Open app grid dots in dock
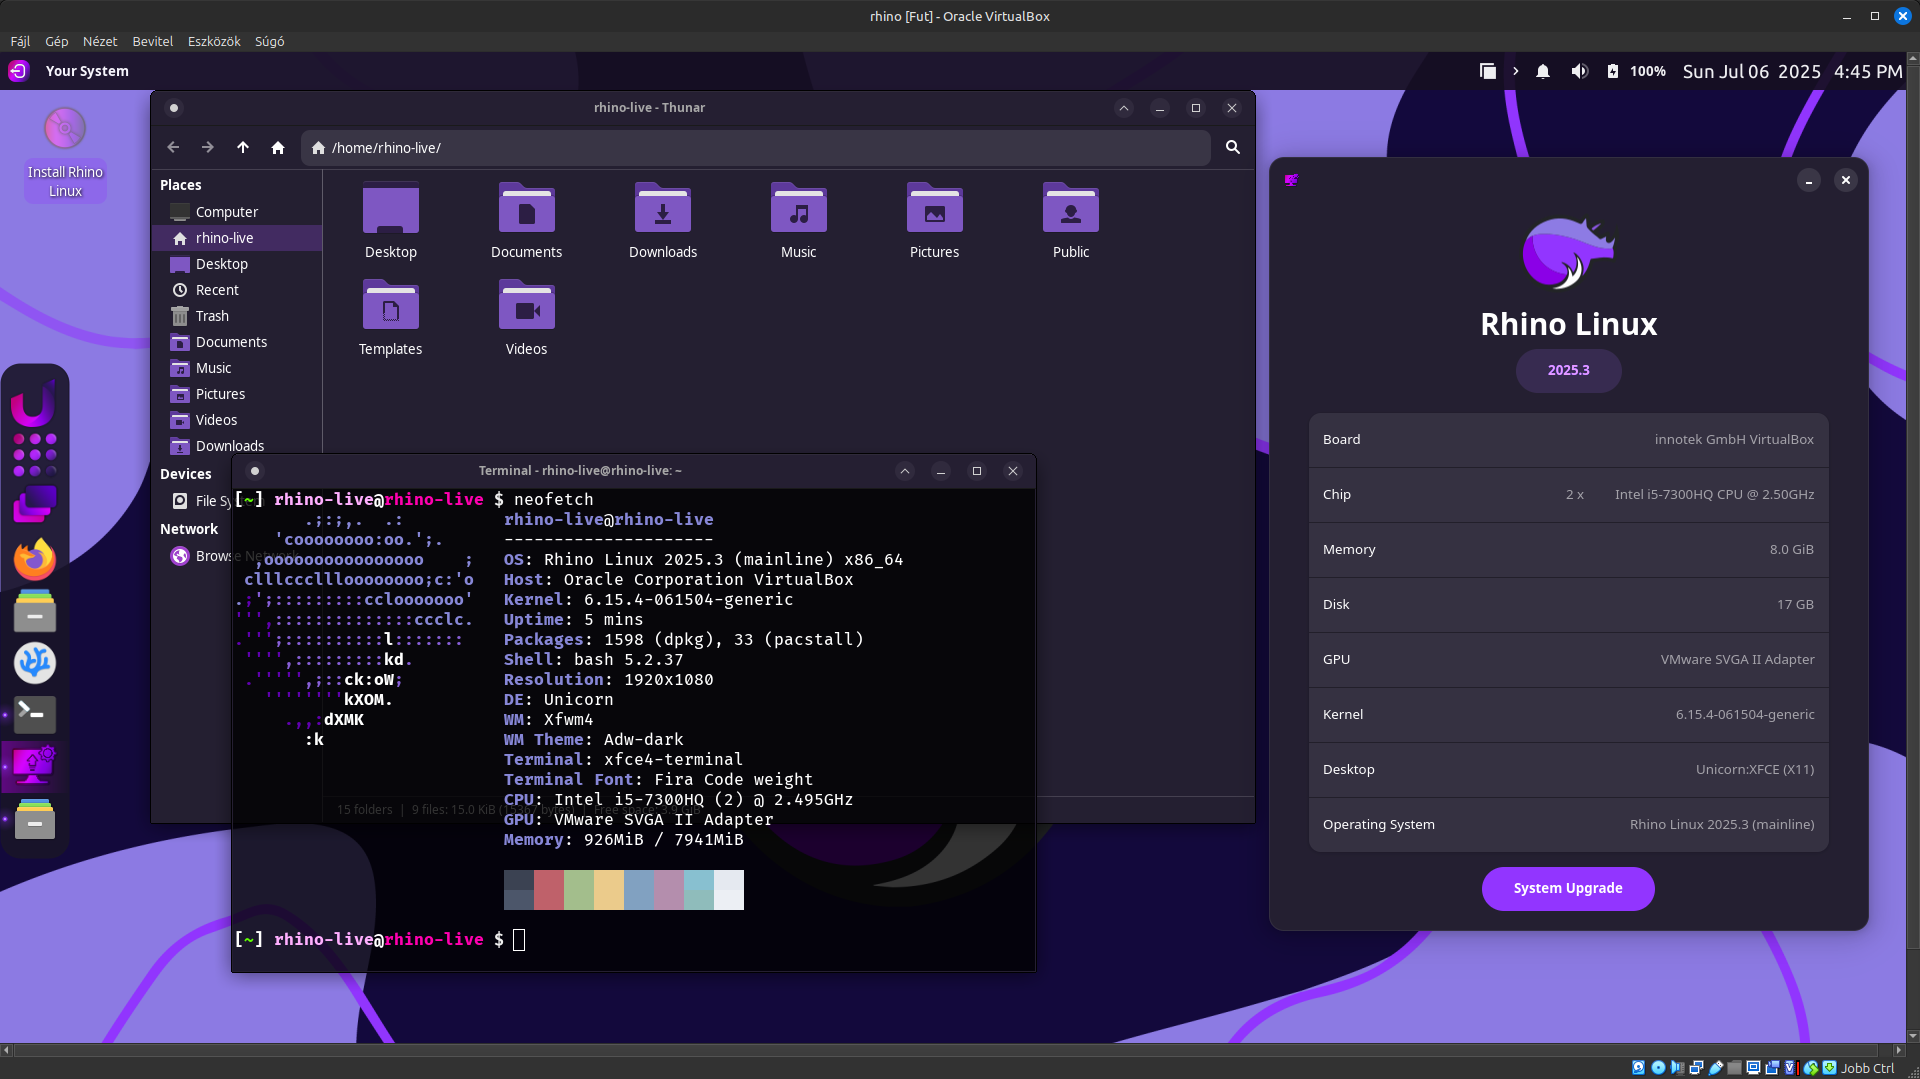 (35, 455)
